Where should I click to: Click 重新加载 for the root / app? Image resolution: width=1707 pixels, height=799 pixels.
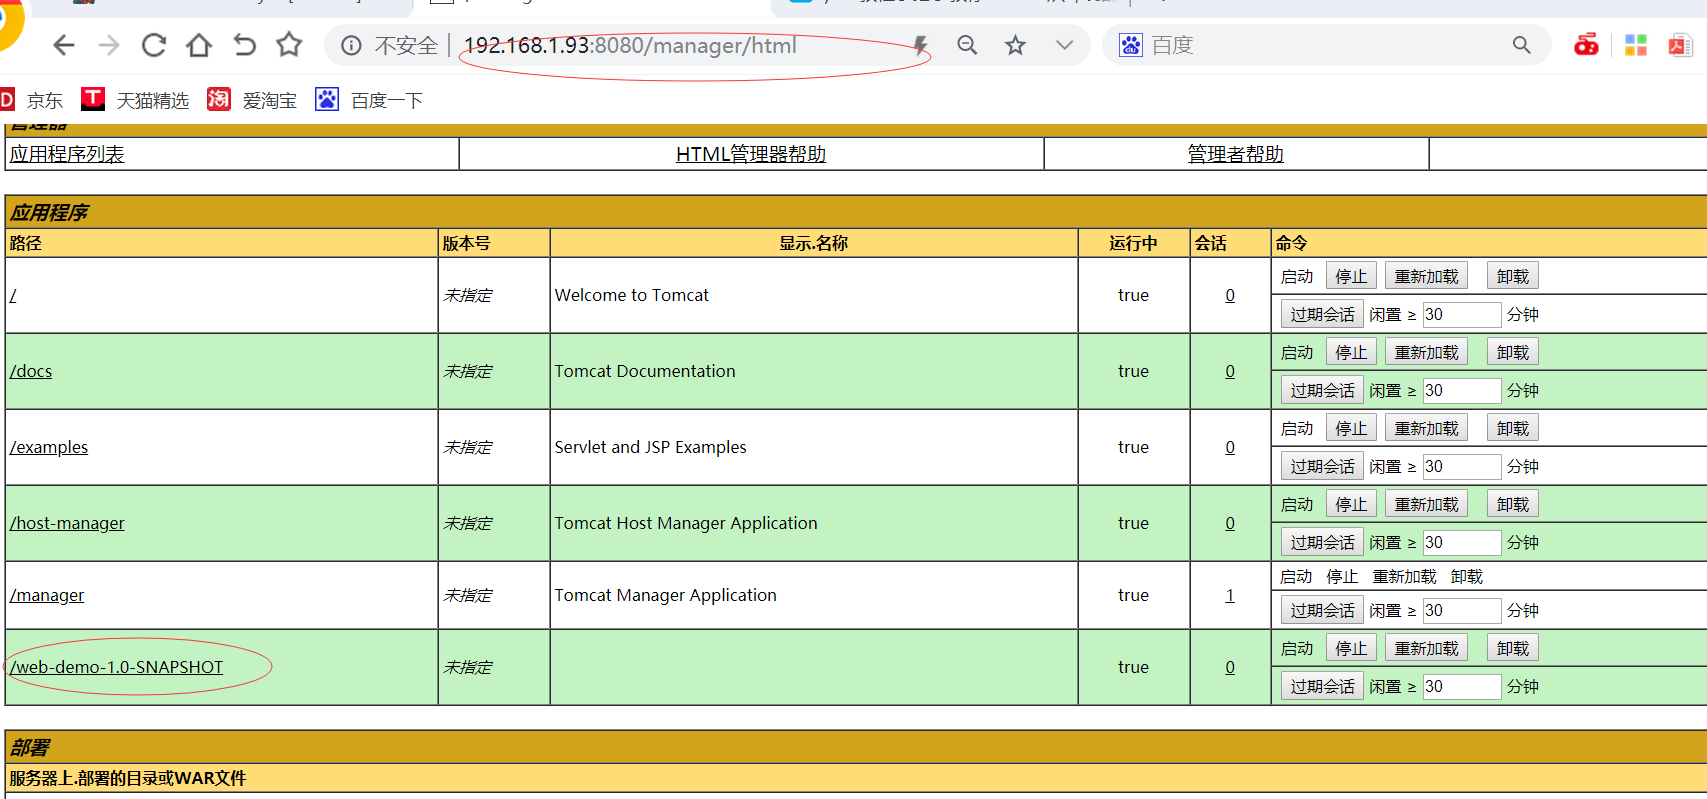pos(1426,276)
